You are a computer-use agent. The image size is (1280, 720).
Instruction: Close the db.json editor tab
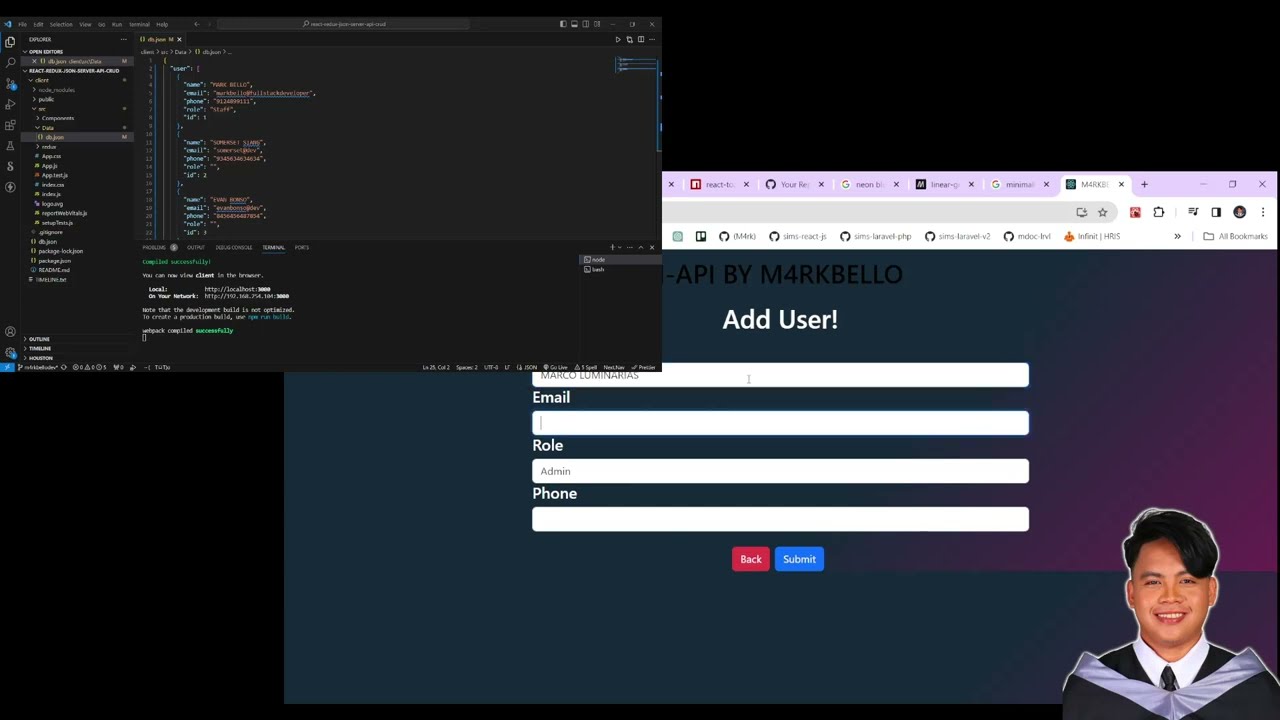[x=179, y=39]
